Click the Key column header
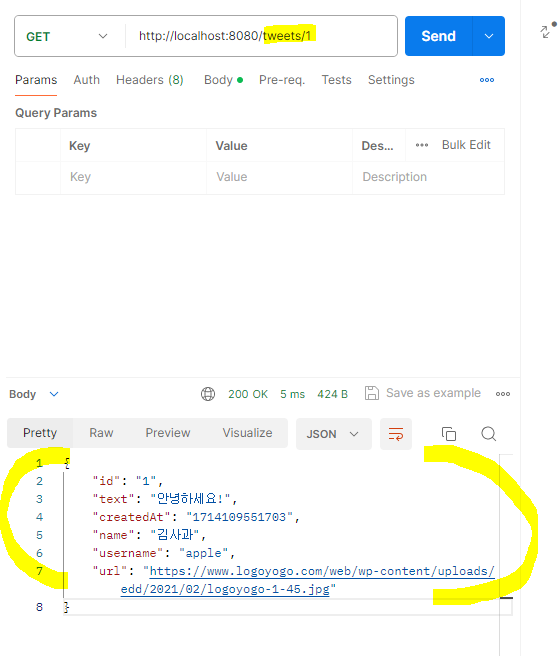This screenshot has height=656, width=559. click(x=79, y=146)
